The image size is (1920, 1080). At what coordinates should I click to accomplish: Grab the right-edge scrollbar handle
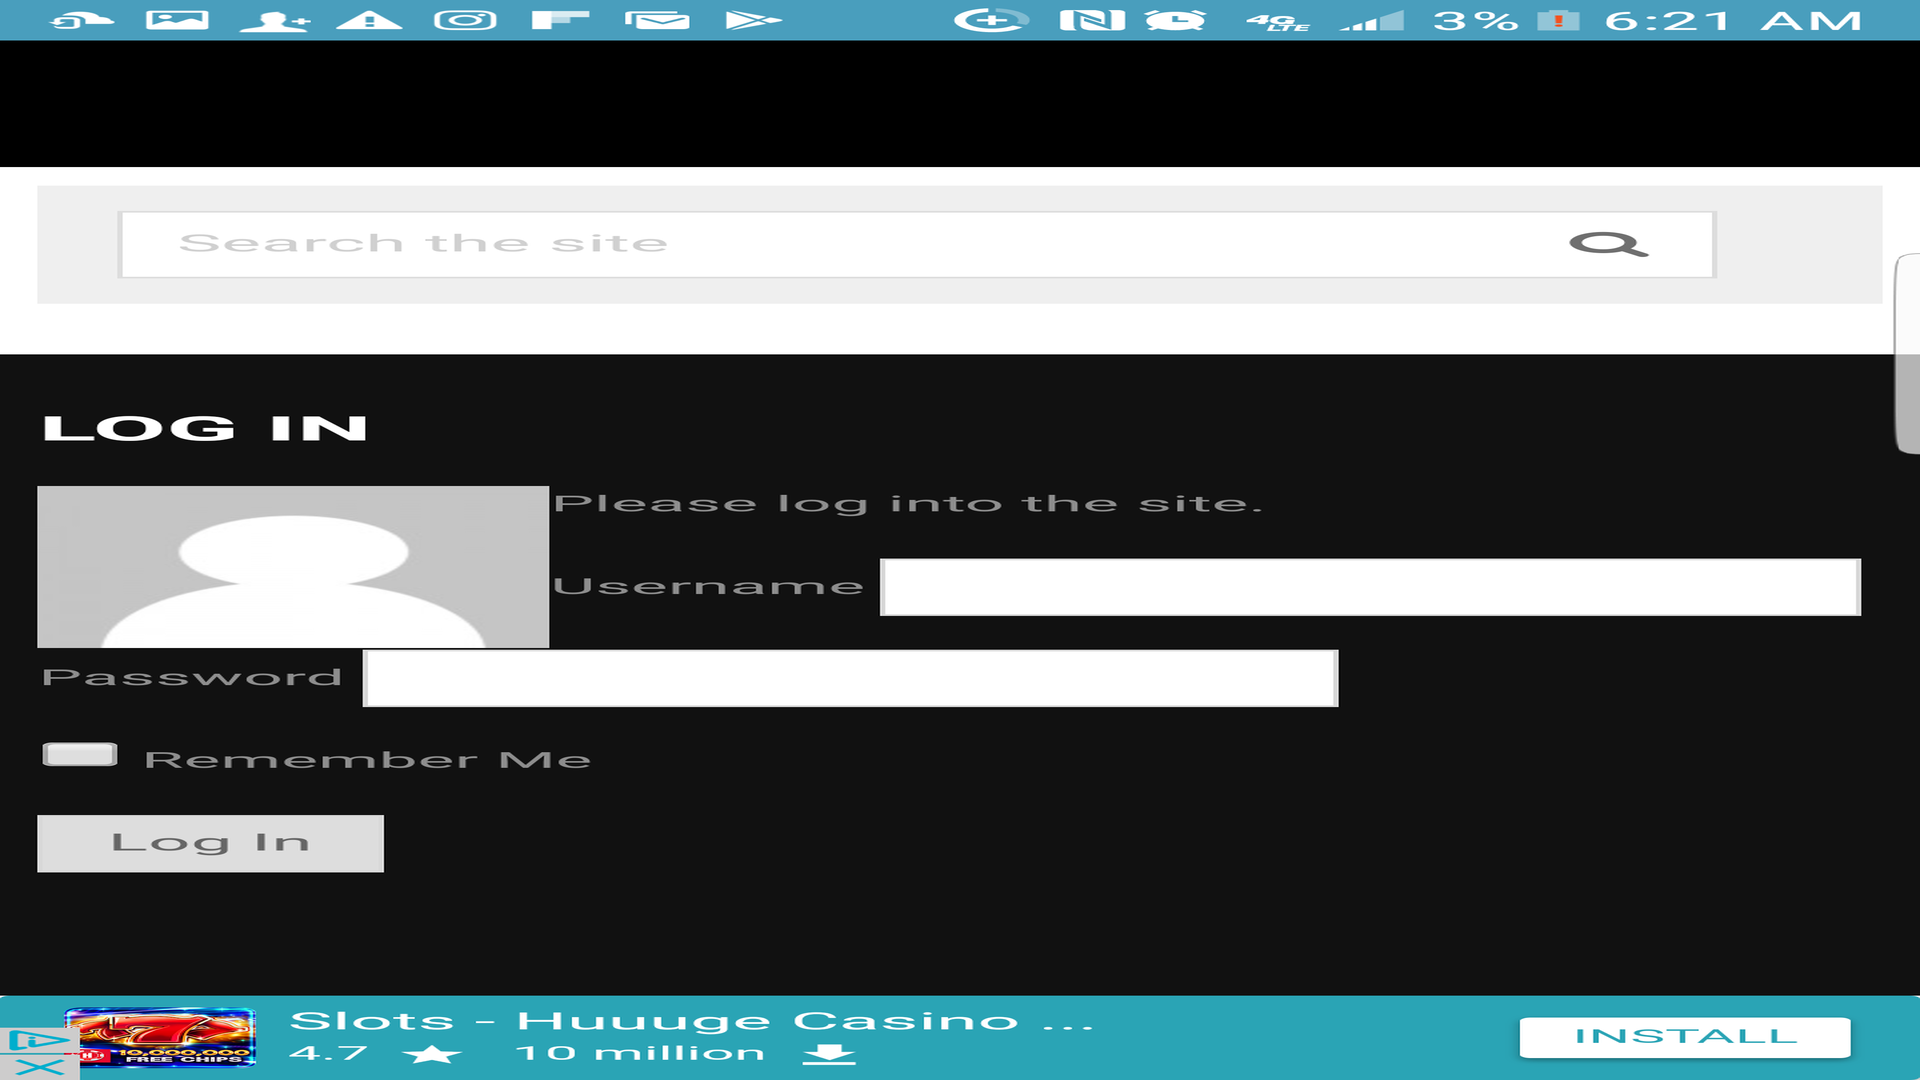coord(1907,354)
